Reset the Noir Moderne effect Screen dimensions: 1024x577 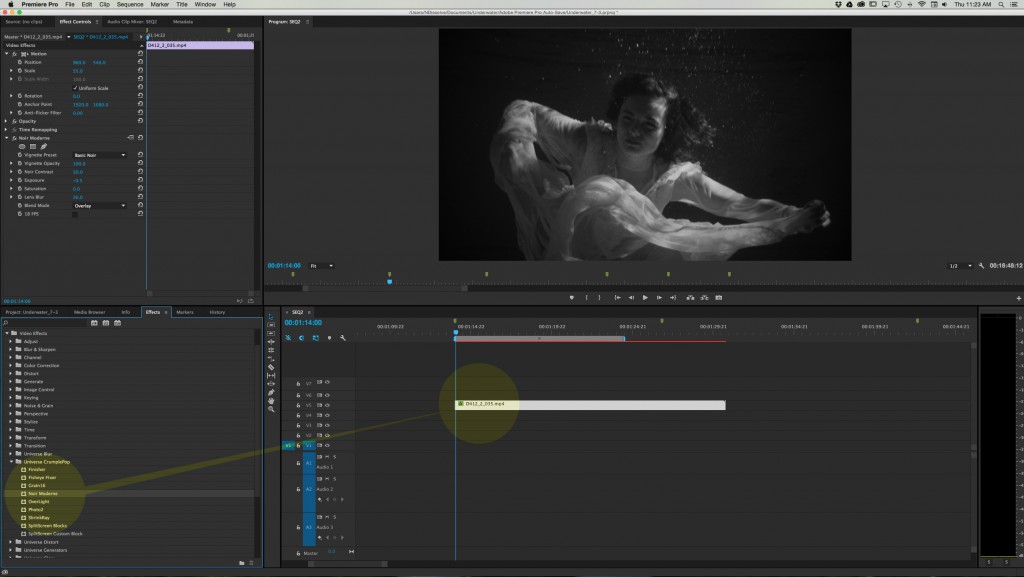(x=140, y=138)
